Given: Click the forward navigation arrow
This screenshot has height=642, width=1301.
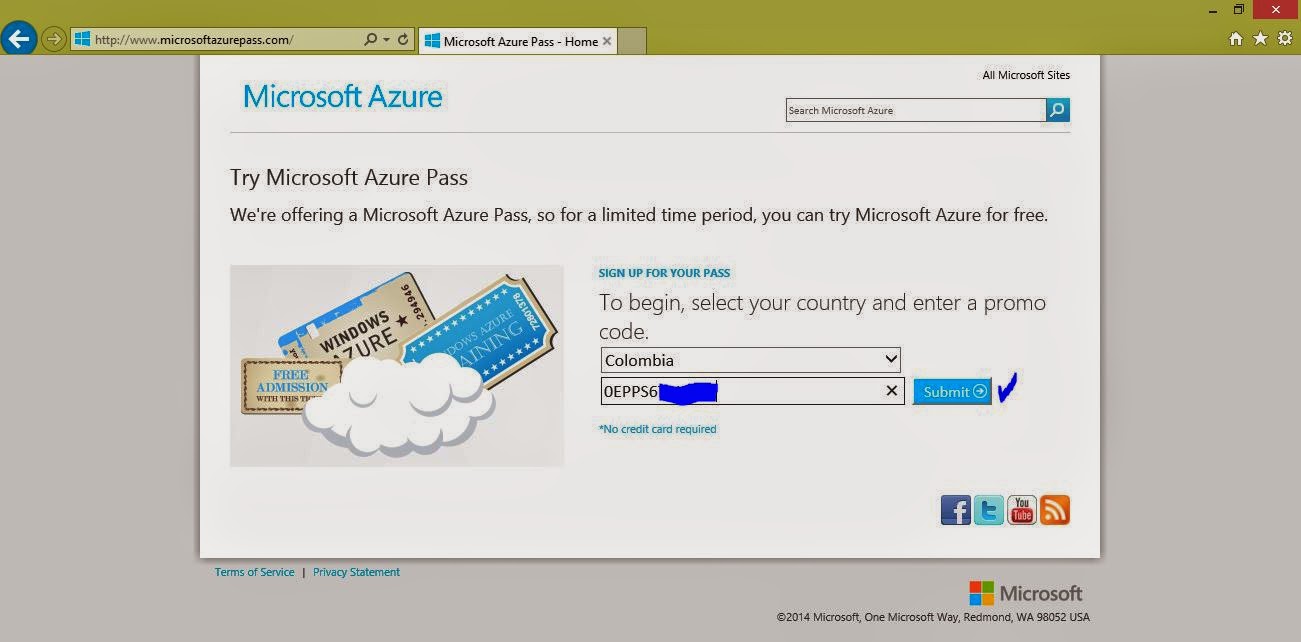Looking at the screenshot, I should [x=50, y=39].
